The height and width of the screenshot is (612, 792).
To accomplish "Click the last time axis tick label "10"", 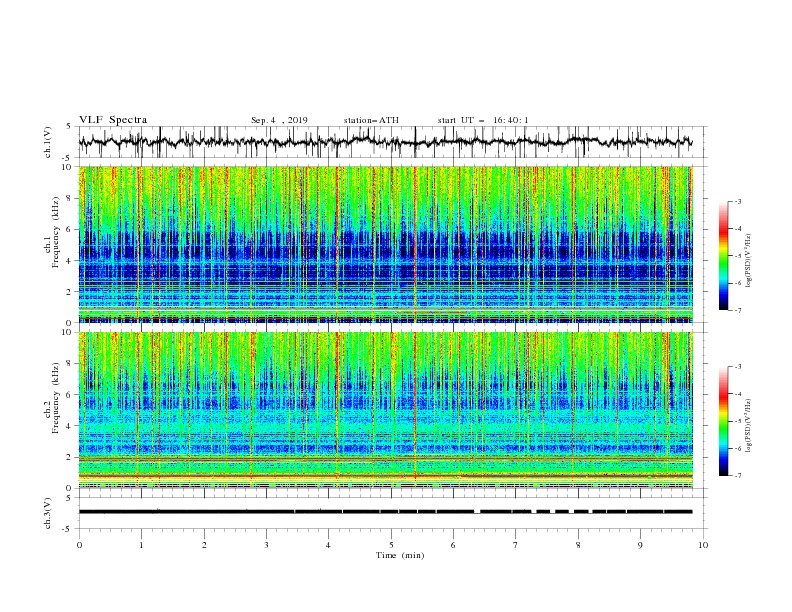I will point(703,545).
